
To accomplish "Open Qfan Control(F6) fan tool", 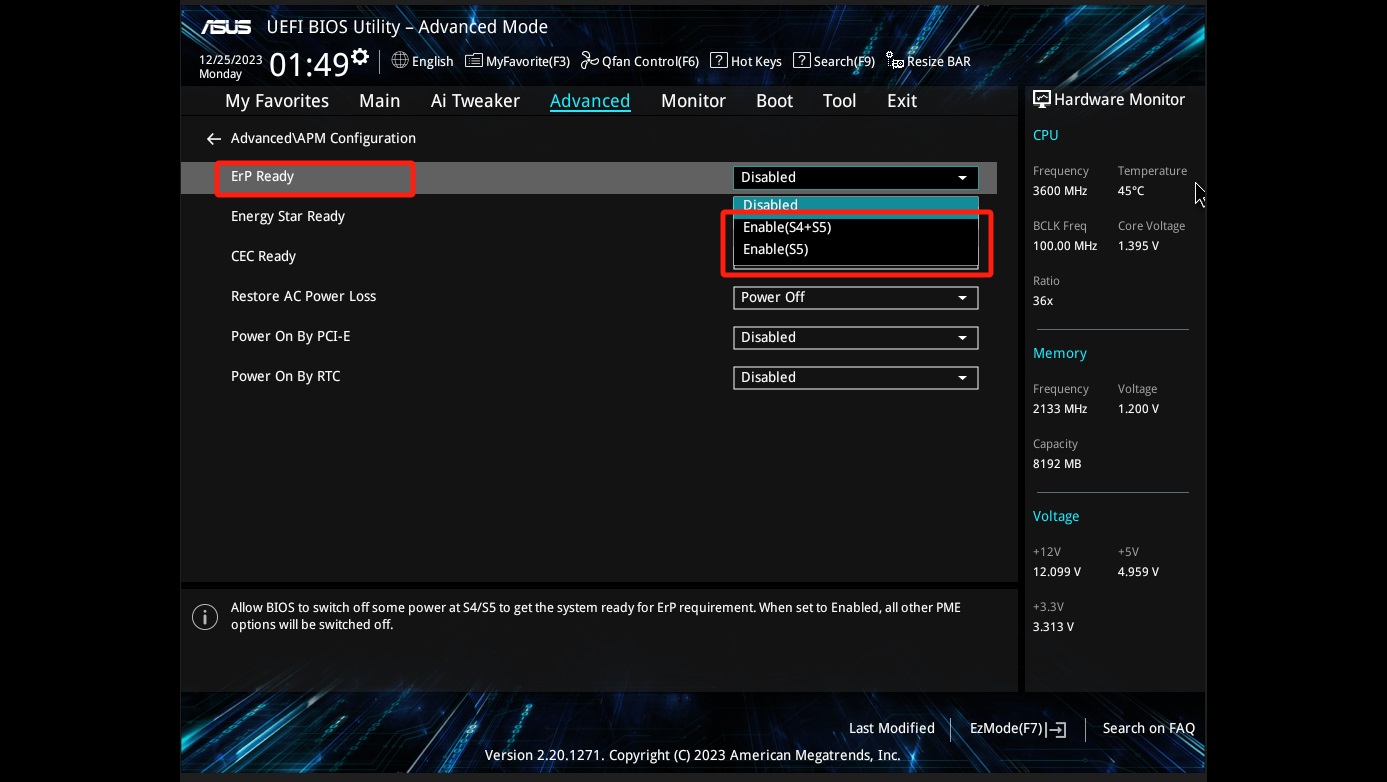I will click(x=640, y=61).
